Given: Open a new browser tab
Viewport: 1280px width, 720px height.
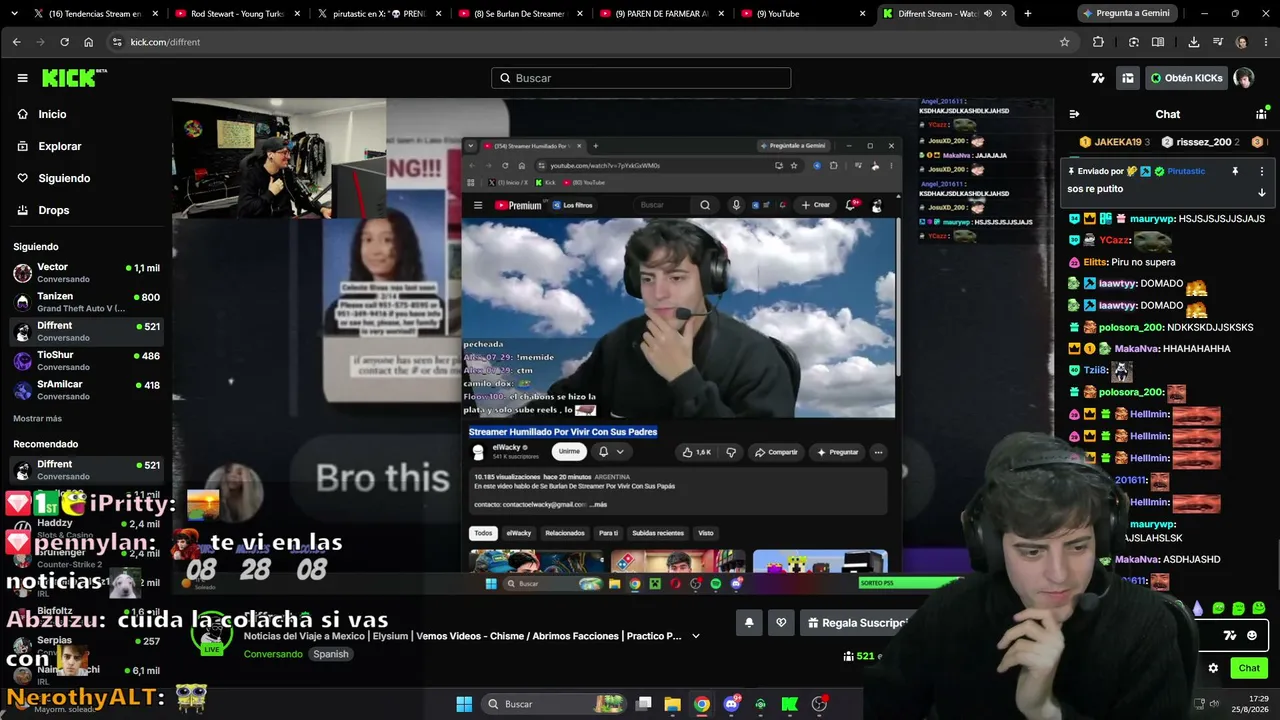Looking at the screenshot, I should click(1027, 14).
